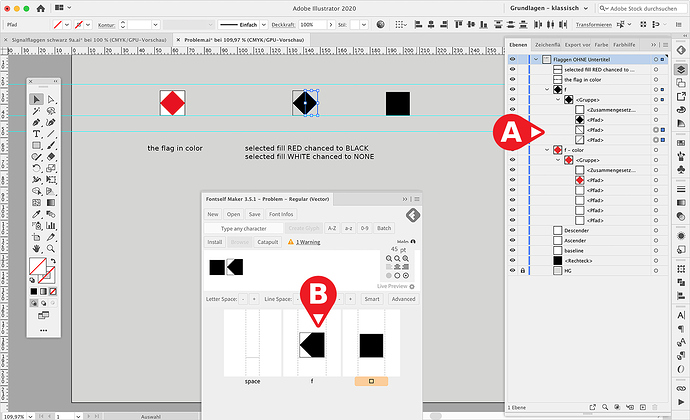
Task: Open the recolor artwork globe icon
Action: (x=381, y=25)
